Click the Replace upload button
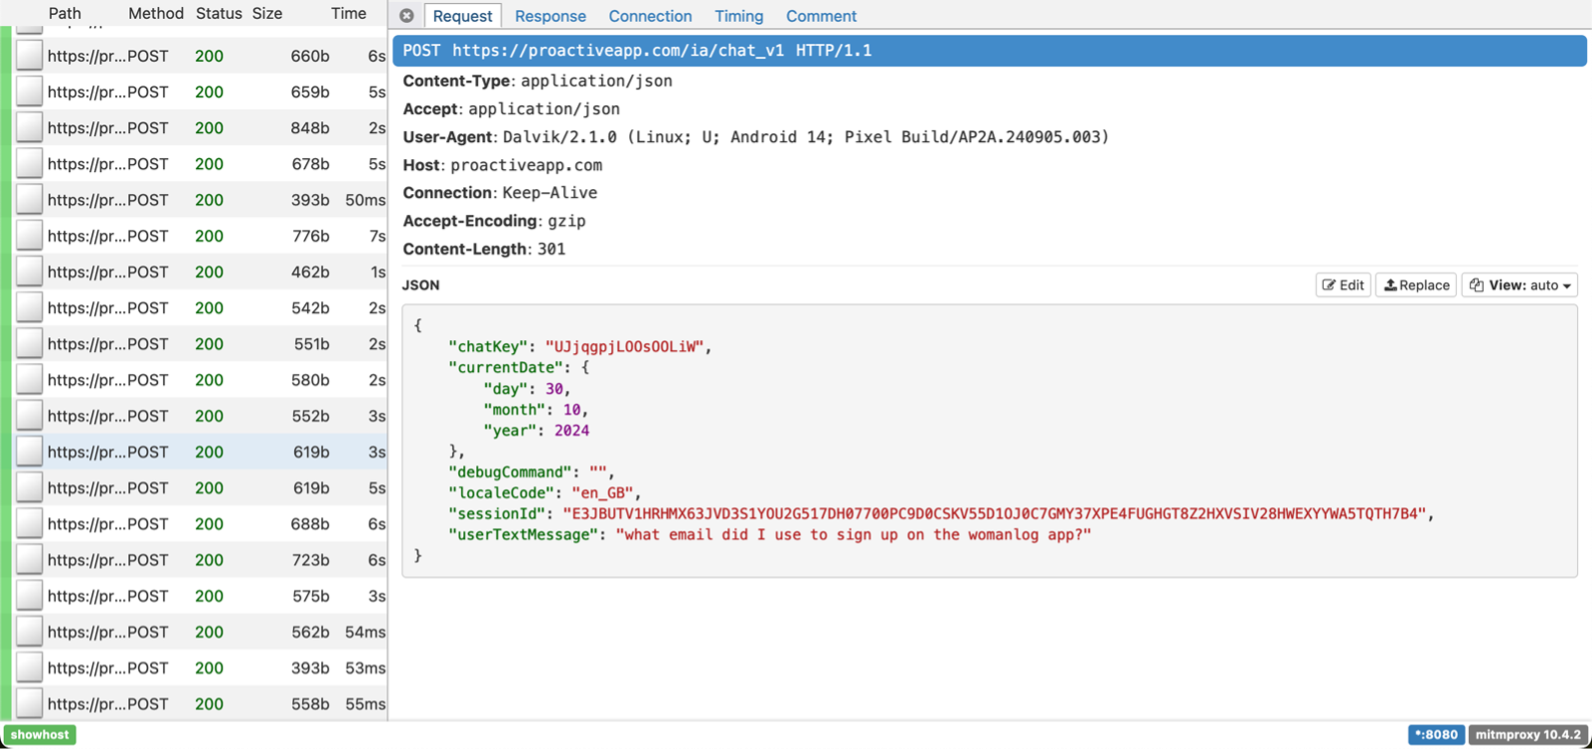Viewport: 1595px width, 751px height. click(x=1415, y=285)
